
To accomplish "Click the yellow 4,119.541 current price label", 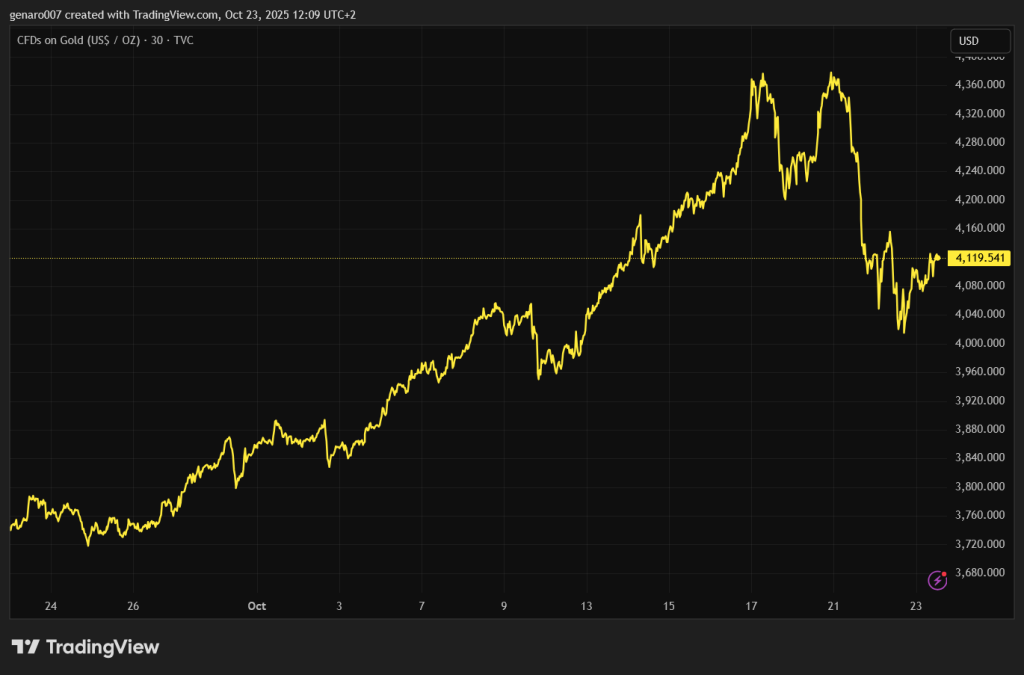I will pos(980,258).
